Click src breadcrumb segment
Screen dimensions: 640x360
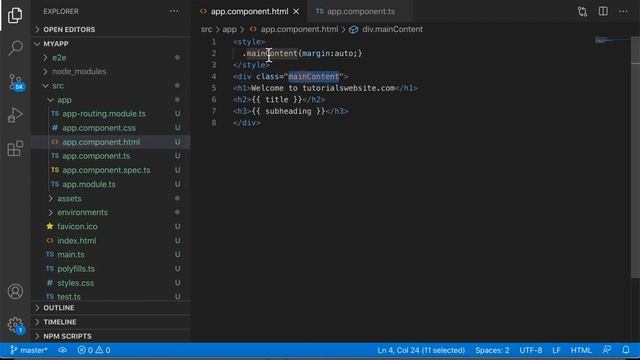[206, 29]
